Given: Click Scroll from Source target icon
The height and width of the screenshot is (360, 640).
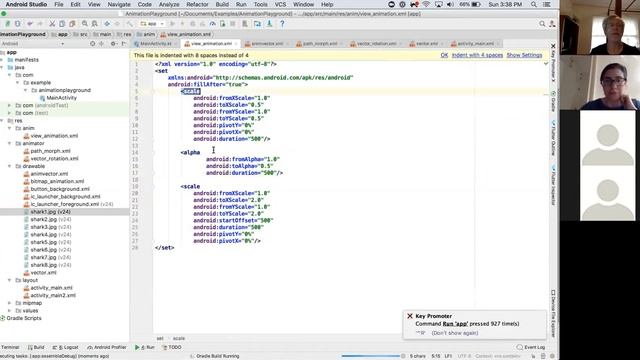Looking at the screenshot, I should coord(93,44).
